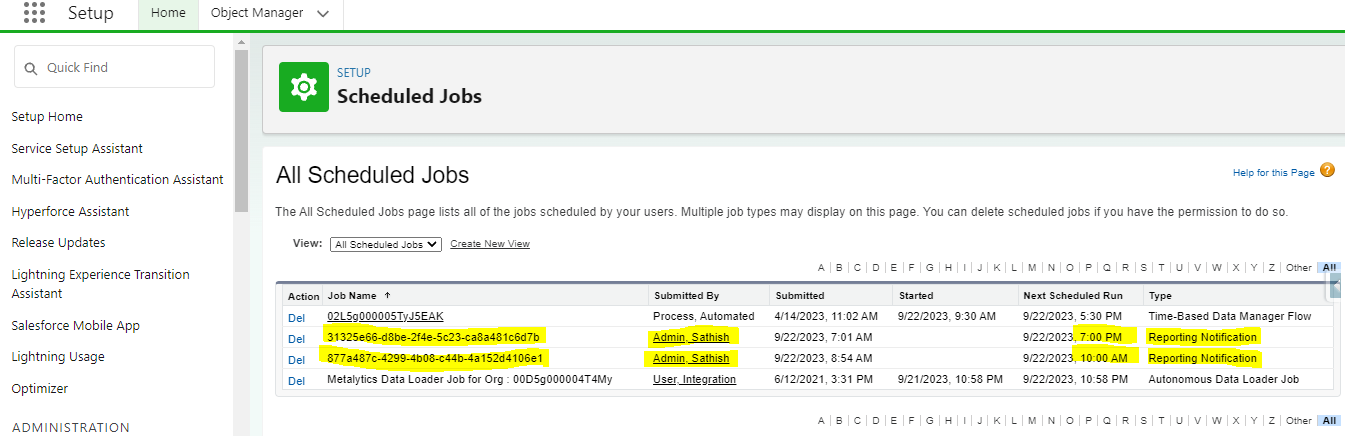Screen dimensions: 1345x436
Task: Click the Scheduled Jobs gear icon
Action: (303, 87)
